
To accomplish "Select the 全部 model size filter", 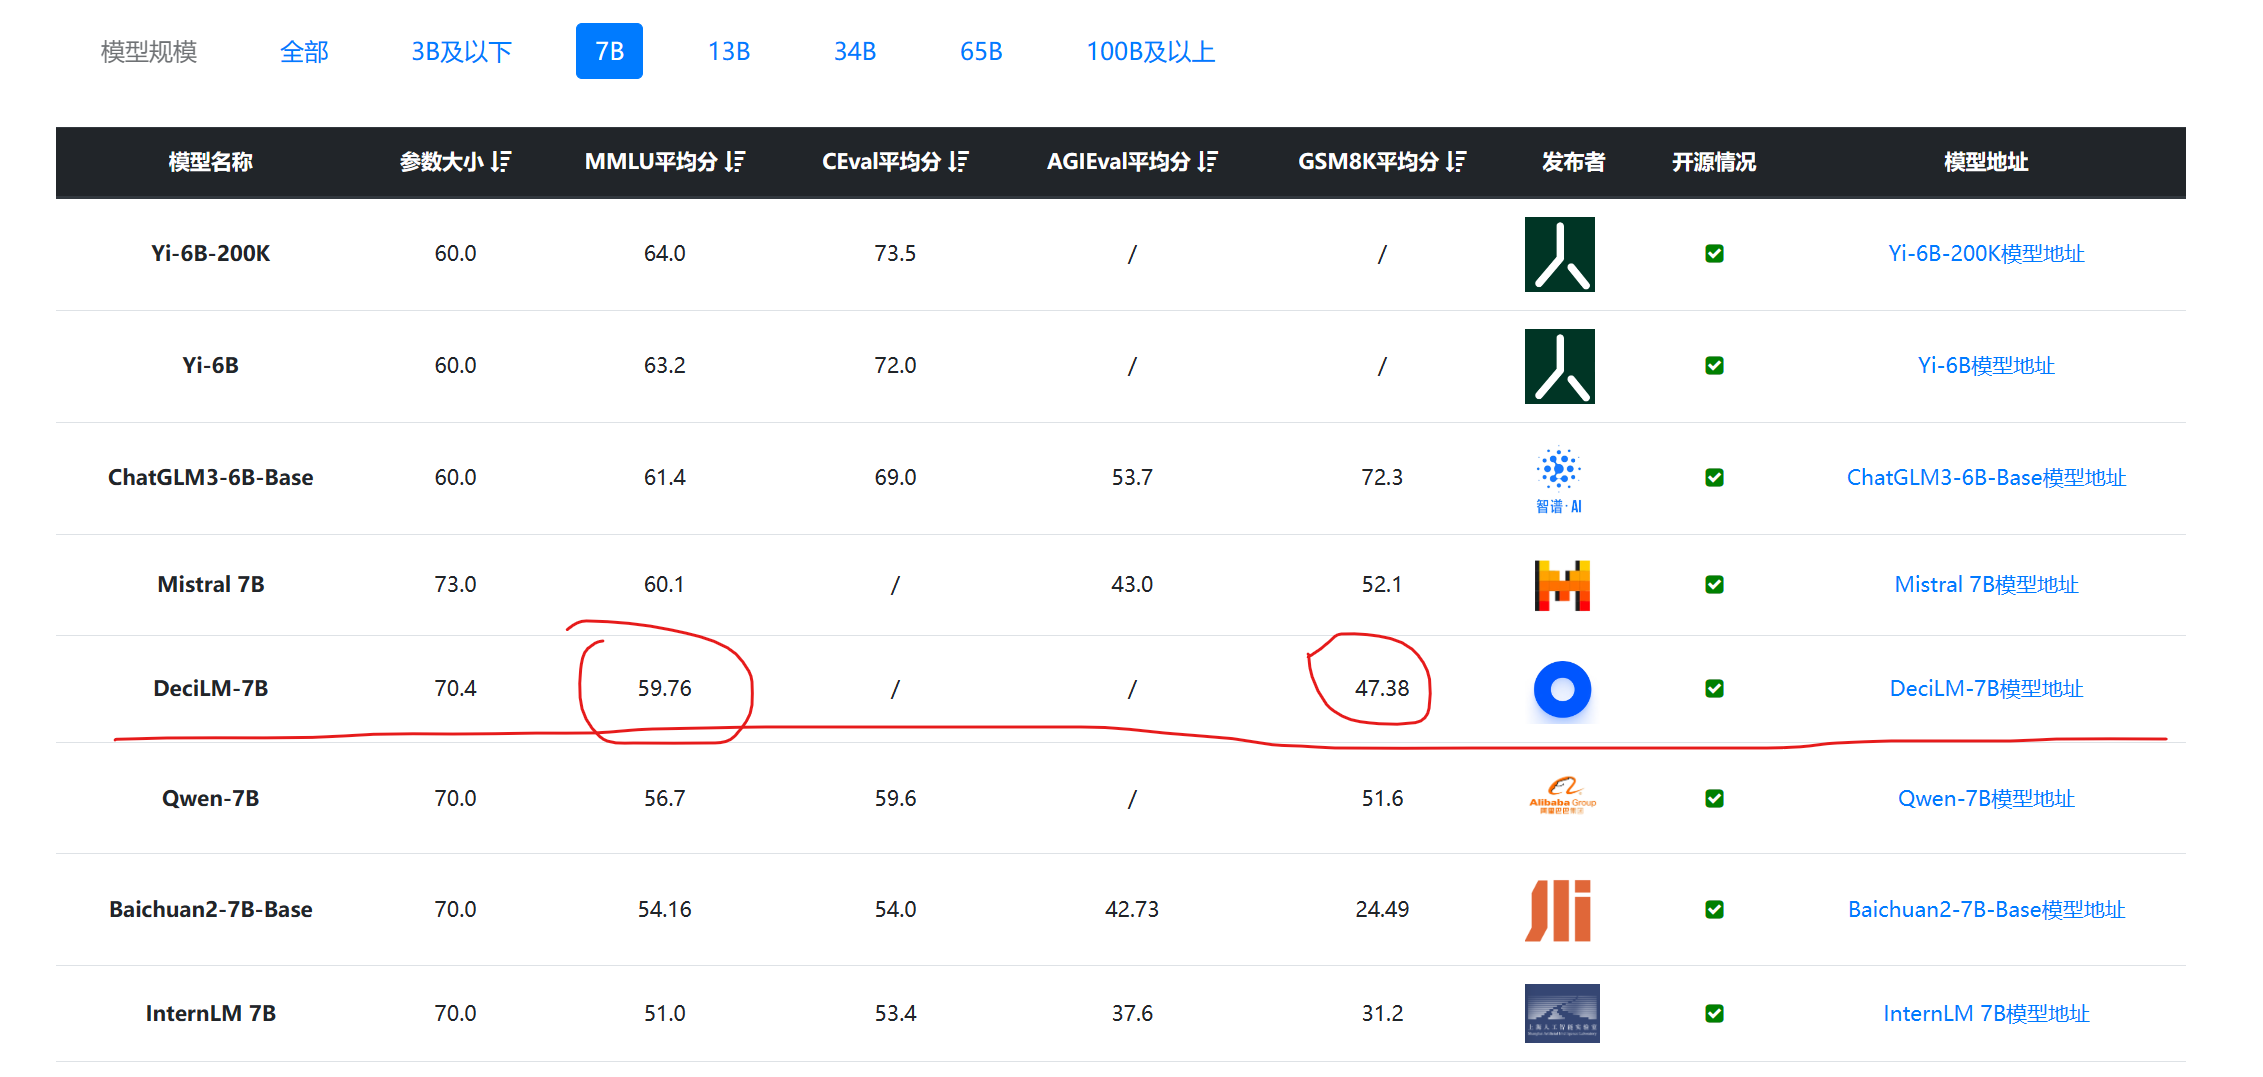I will point(304,52).
